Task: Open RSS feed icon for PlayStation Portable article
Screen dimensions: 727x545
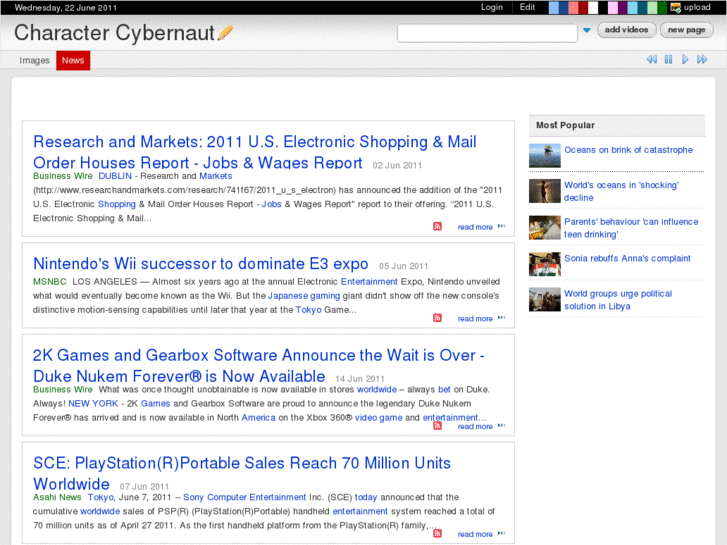Action: tap(437, 533)
